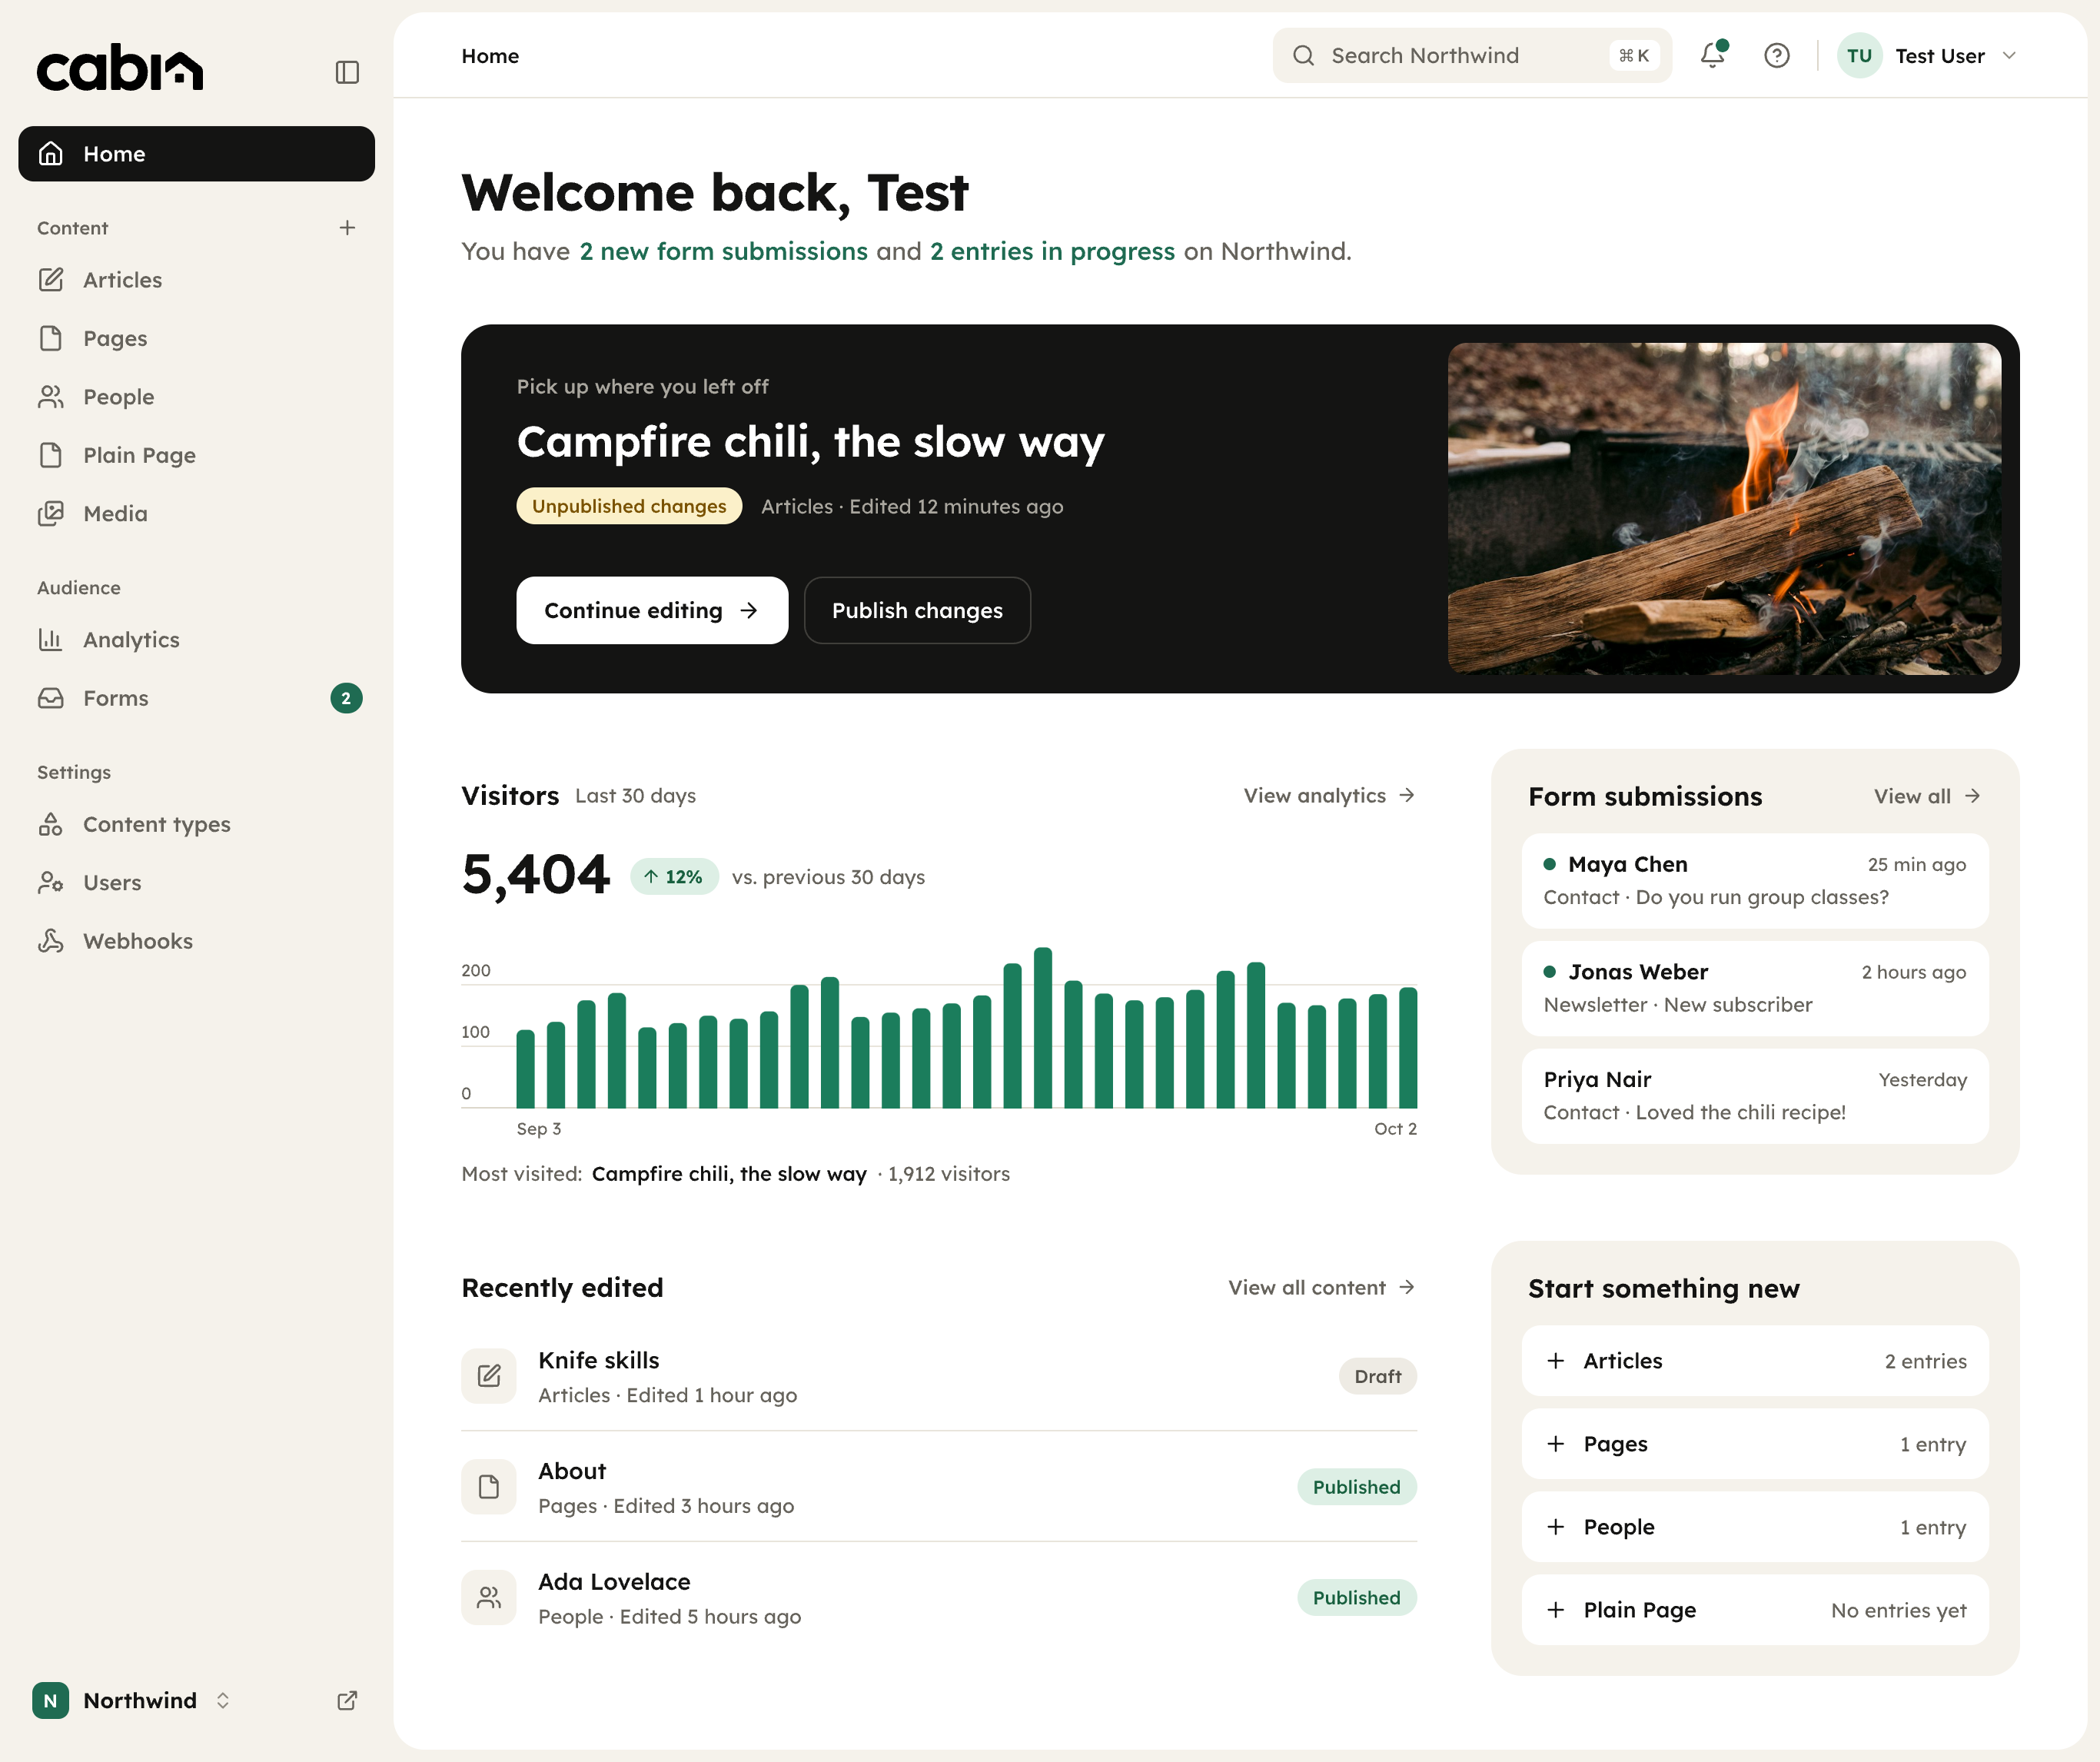
Task: Click the plus icon beside Articles in Start something new
Action: coord(1556,1360)
